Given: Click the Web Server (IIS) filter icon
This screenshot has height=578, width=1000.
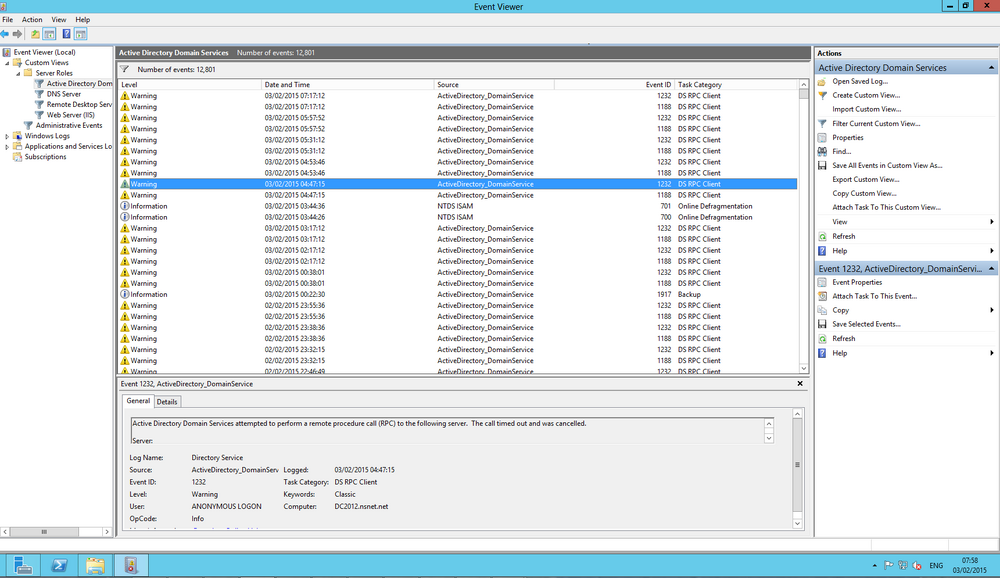Looking at the screenshot, I should click(x=40, y=115).
